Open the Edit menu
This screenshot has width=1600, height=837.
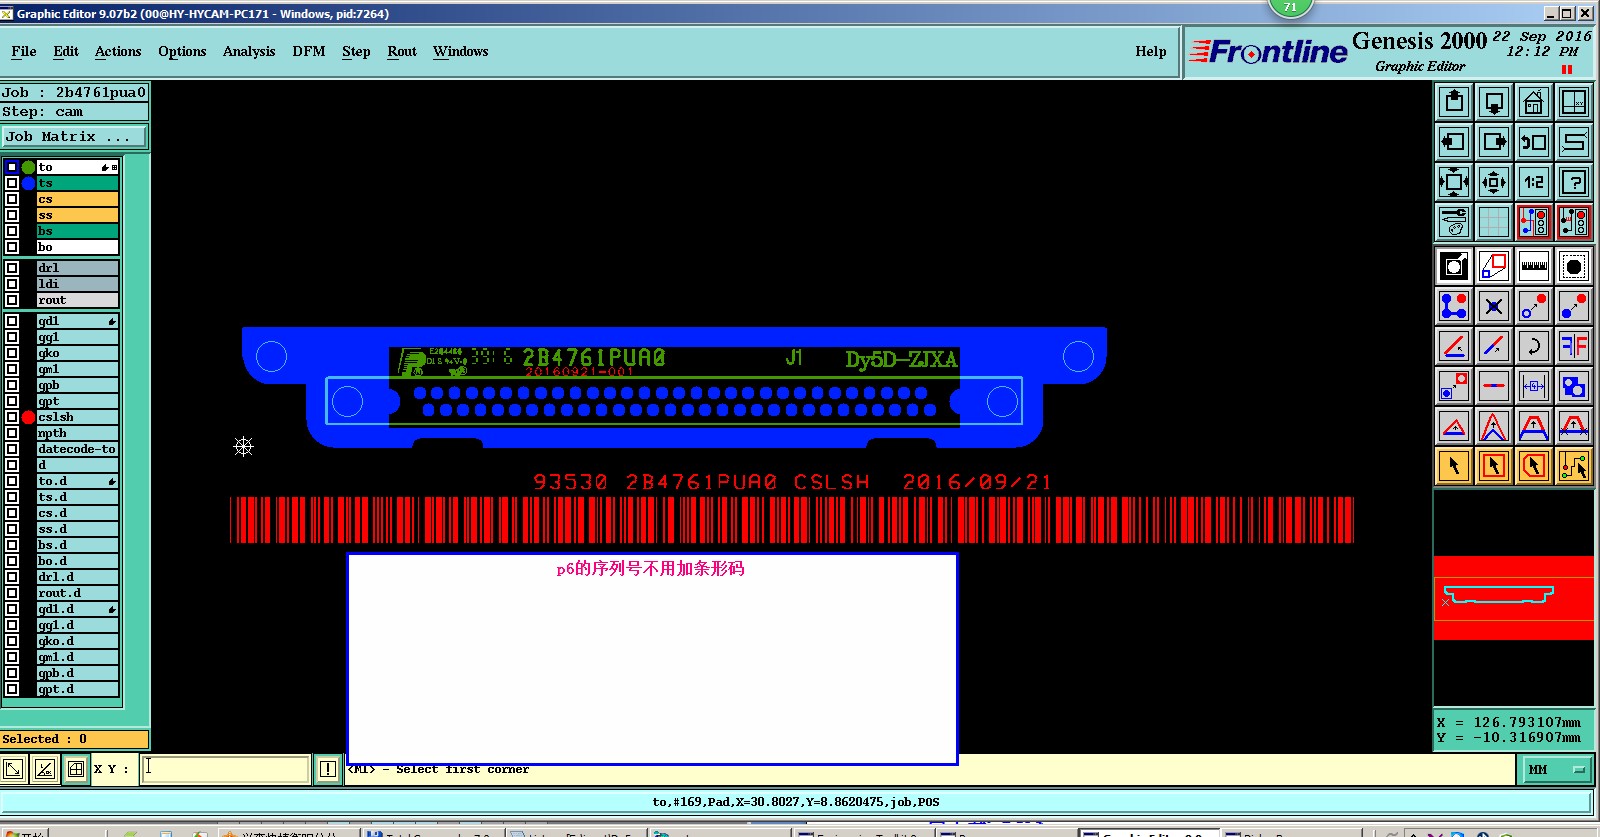pyautogui.click(x=66, y=51)
